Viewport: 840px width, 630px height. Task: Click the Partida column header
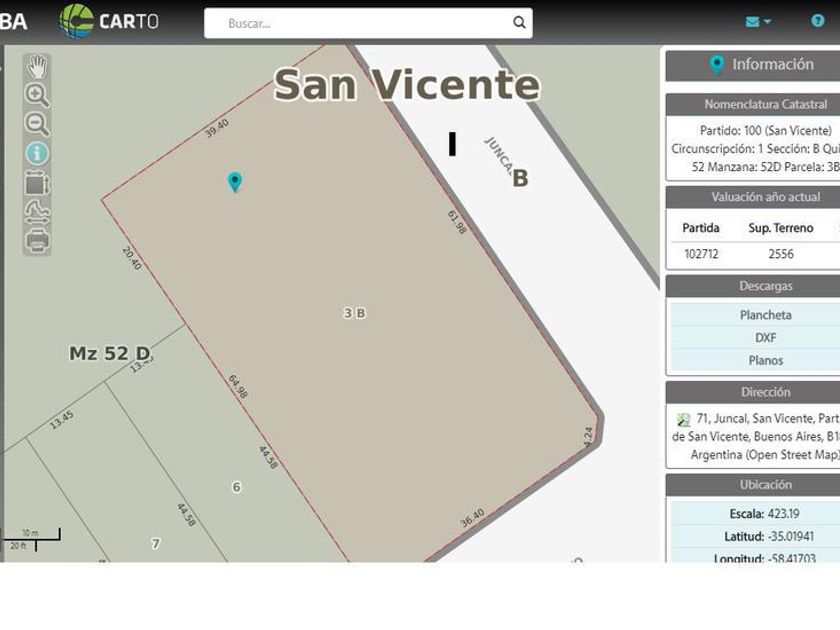click(701, 228)
